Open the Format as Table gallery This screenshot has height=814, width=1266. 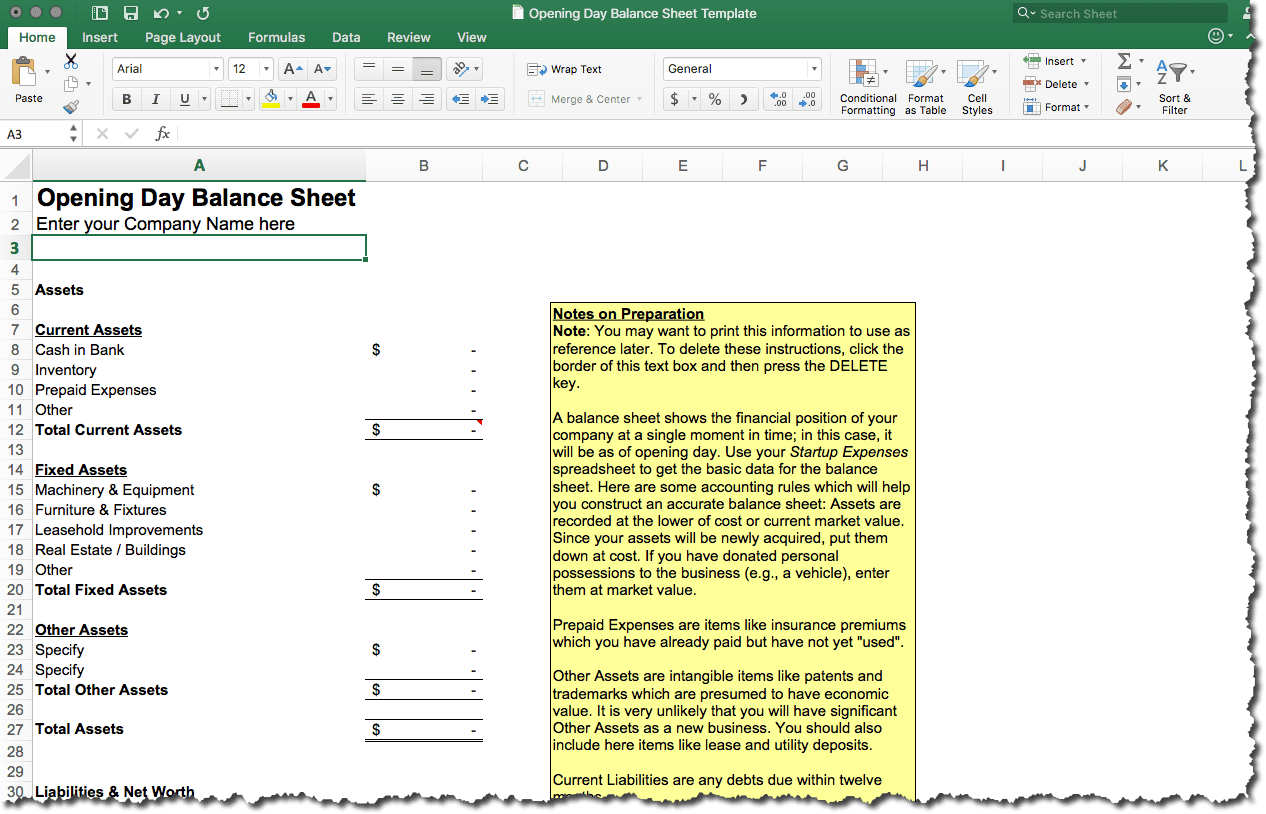[x=925, y=86]
